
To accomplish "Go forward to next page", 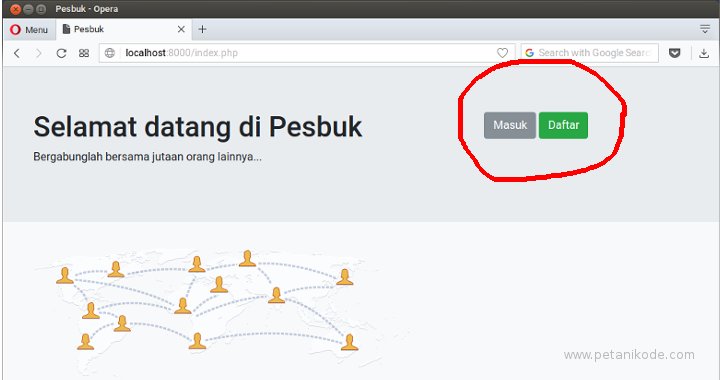I will (x=39, y=53).
